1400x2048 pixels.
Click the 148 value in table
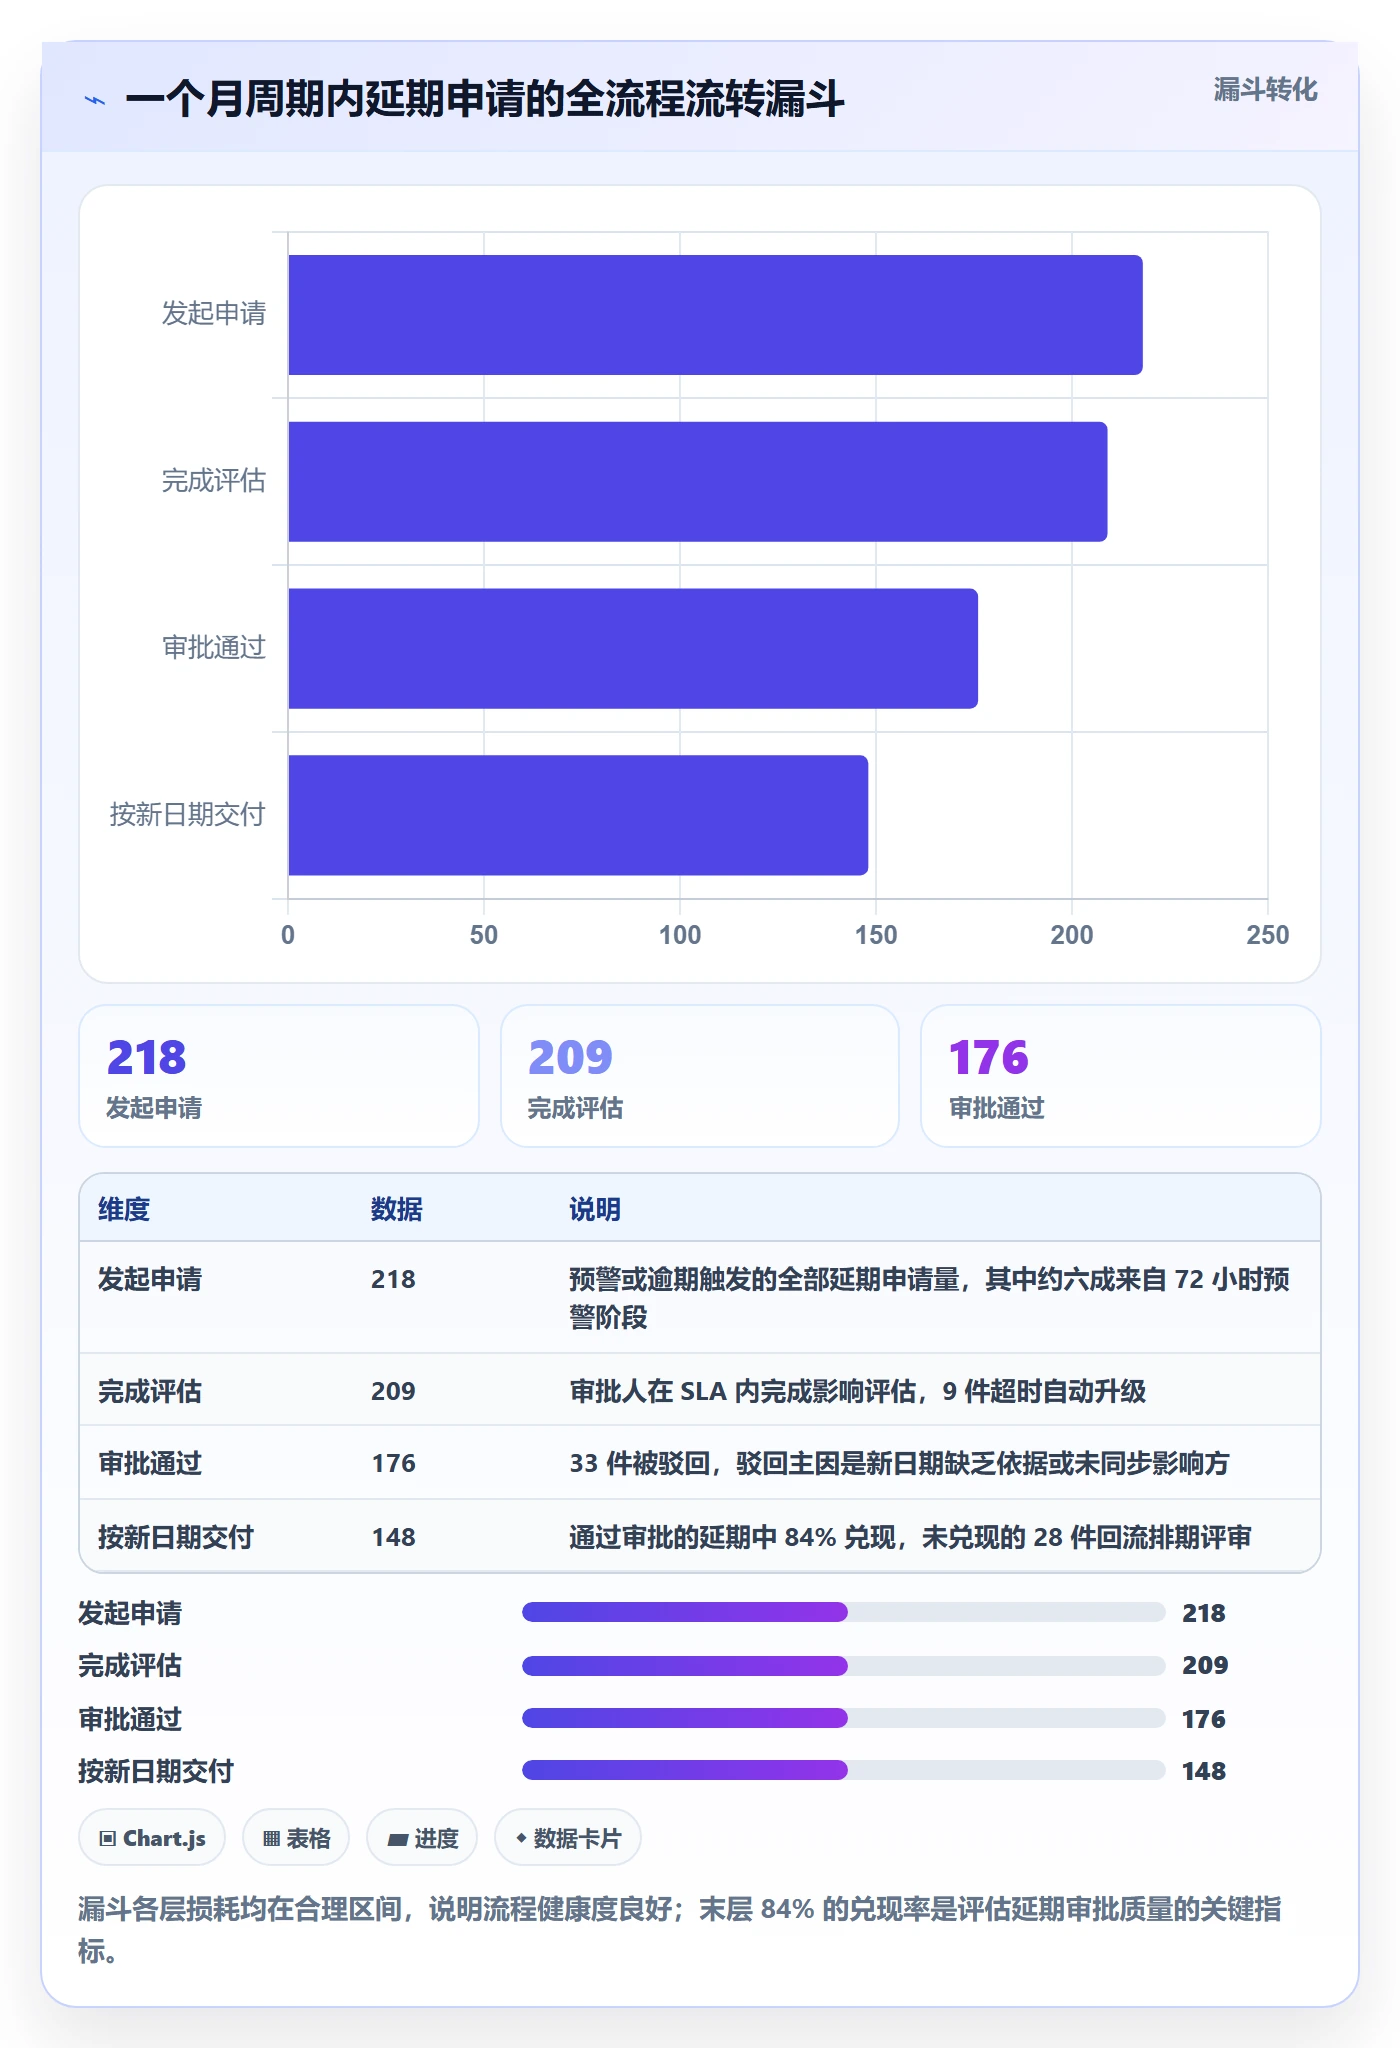(393, 1537)
